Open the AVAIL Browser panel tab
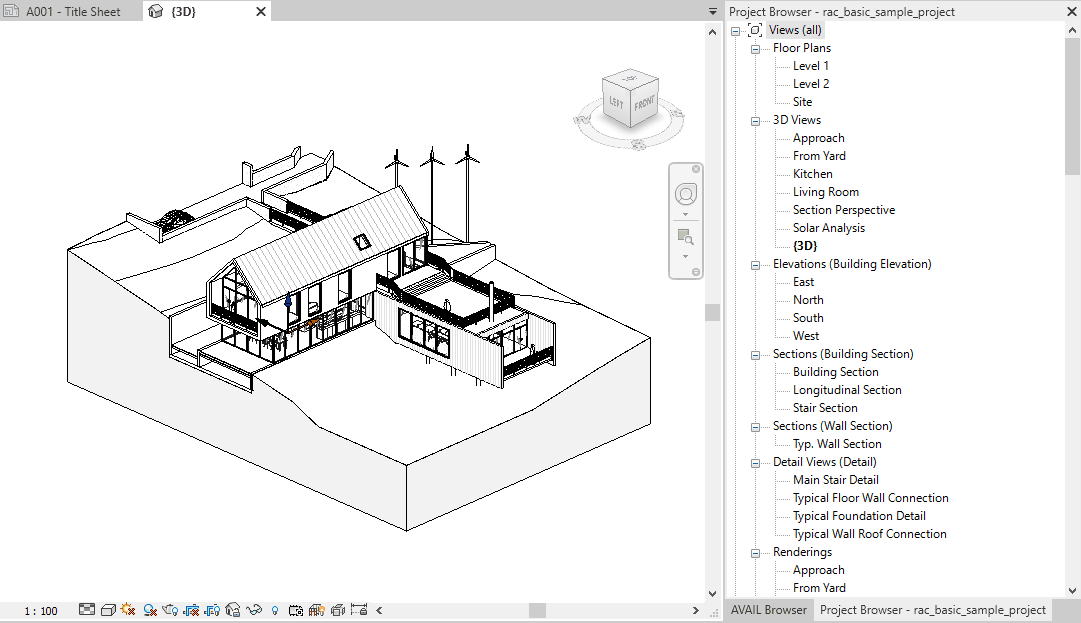 point(768,609)
